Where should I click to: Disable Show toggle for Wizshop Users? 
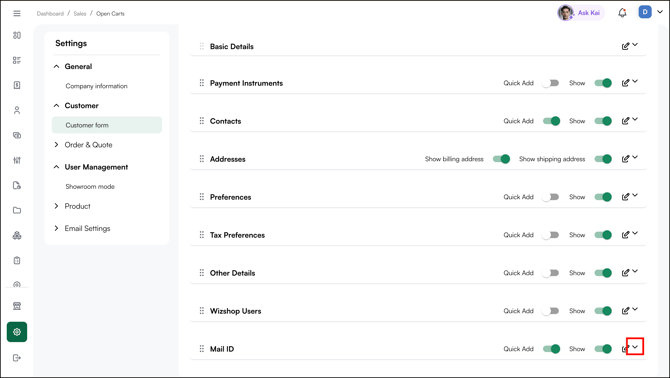tap(603, 311)
